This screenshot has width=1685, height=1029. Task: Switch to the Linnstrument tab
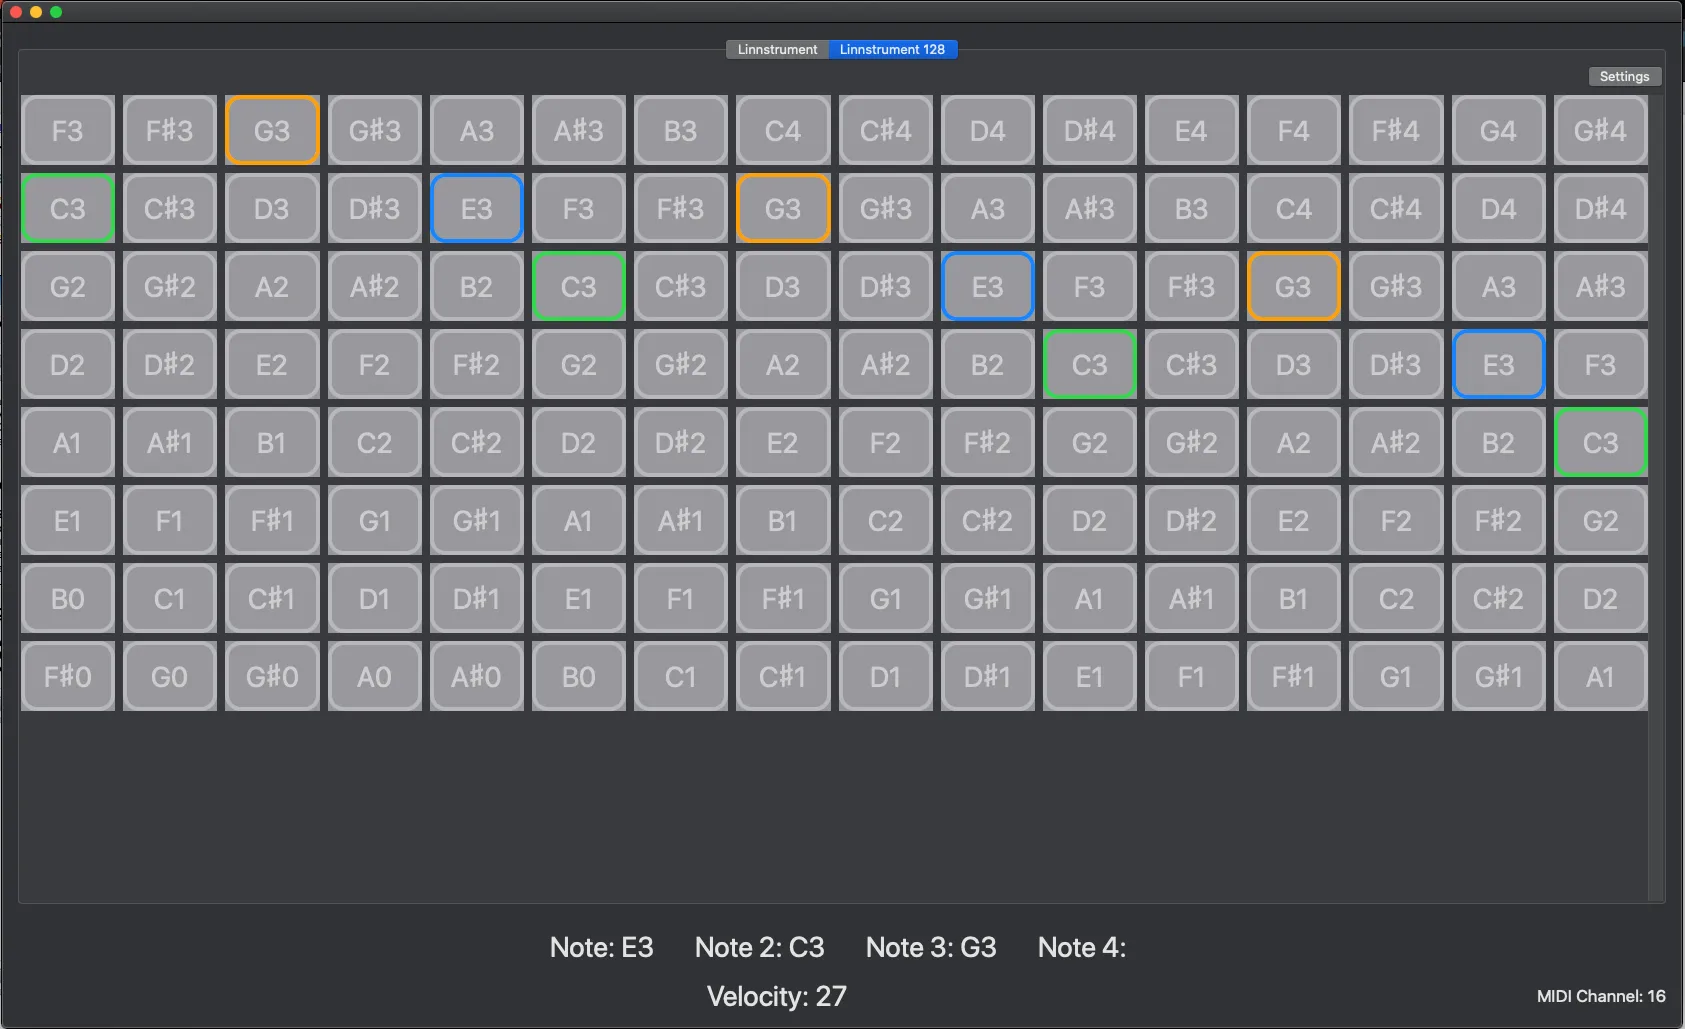click(x=777, y=49)
